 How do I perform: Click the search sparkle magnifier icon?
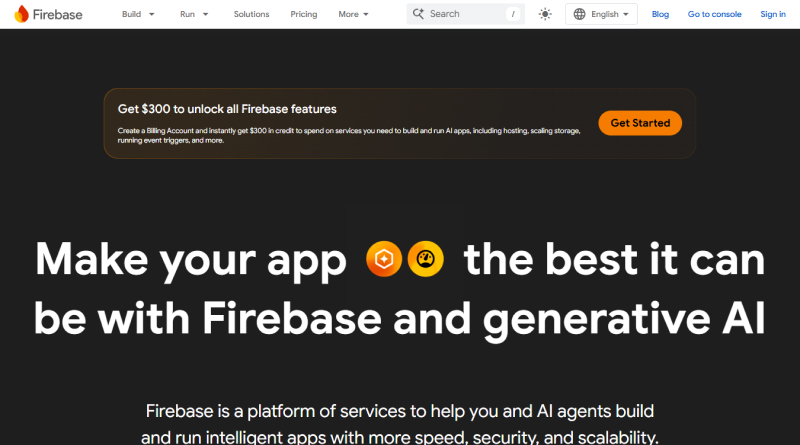click(x=418, y=14)
